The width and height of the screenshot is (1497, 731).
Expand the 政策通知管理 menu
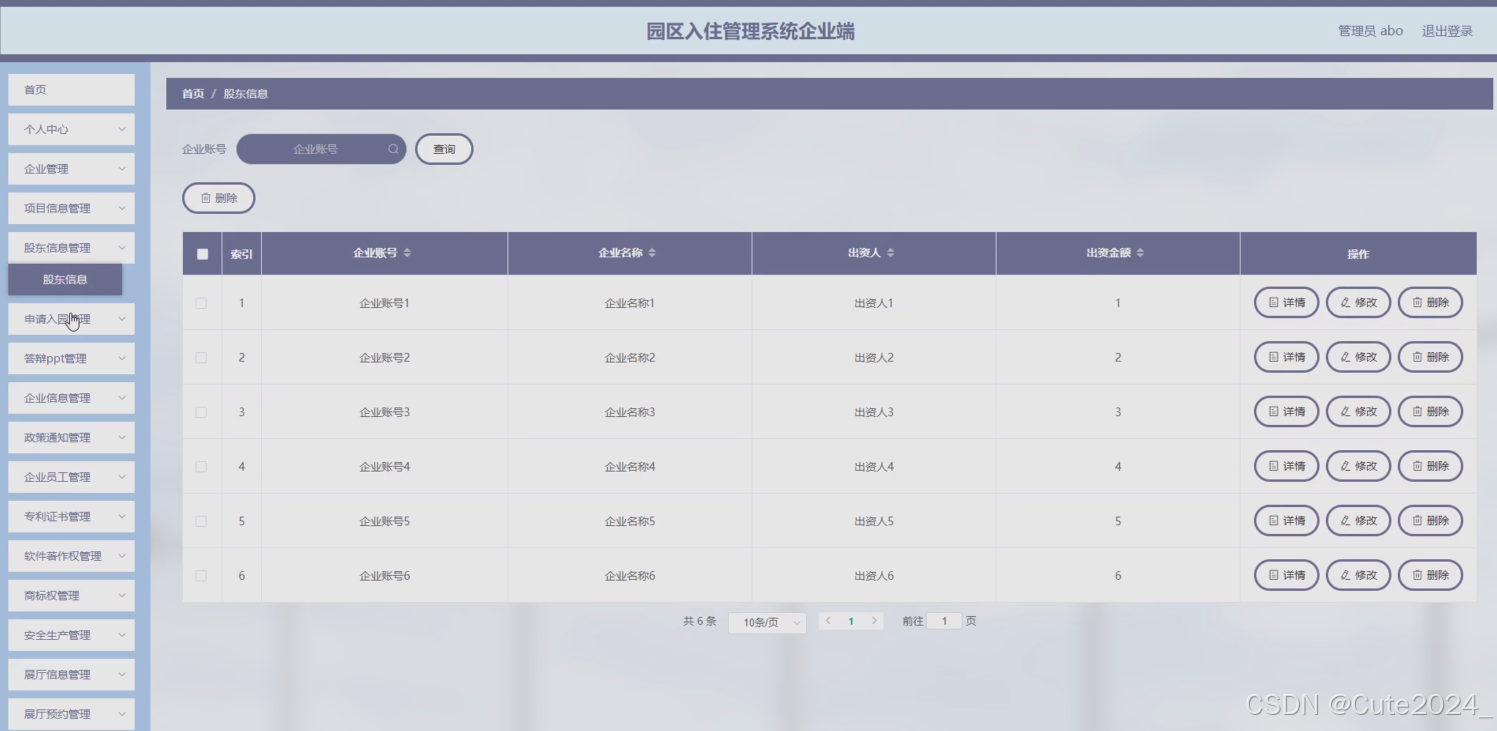pos(70,437)
